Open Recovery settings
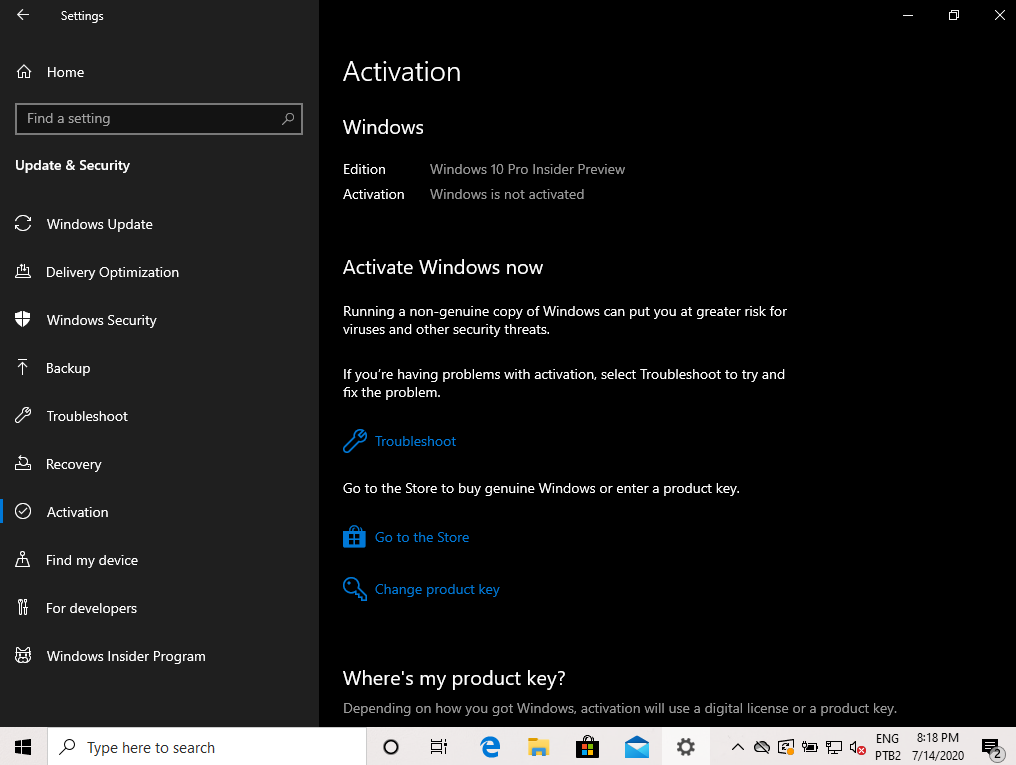 click(159, 464)
